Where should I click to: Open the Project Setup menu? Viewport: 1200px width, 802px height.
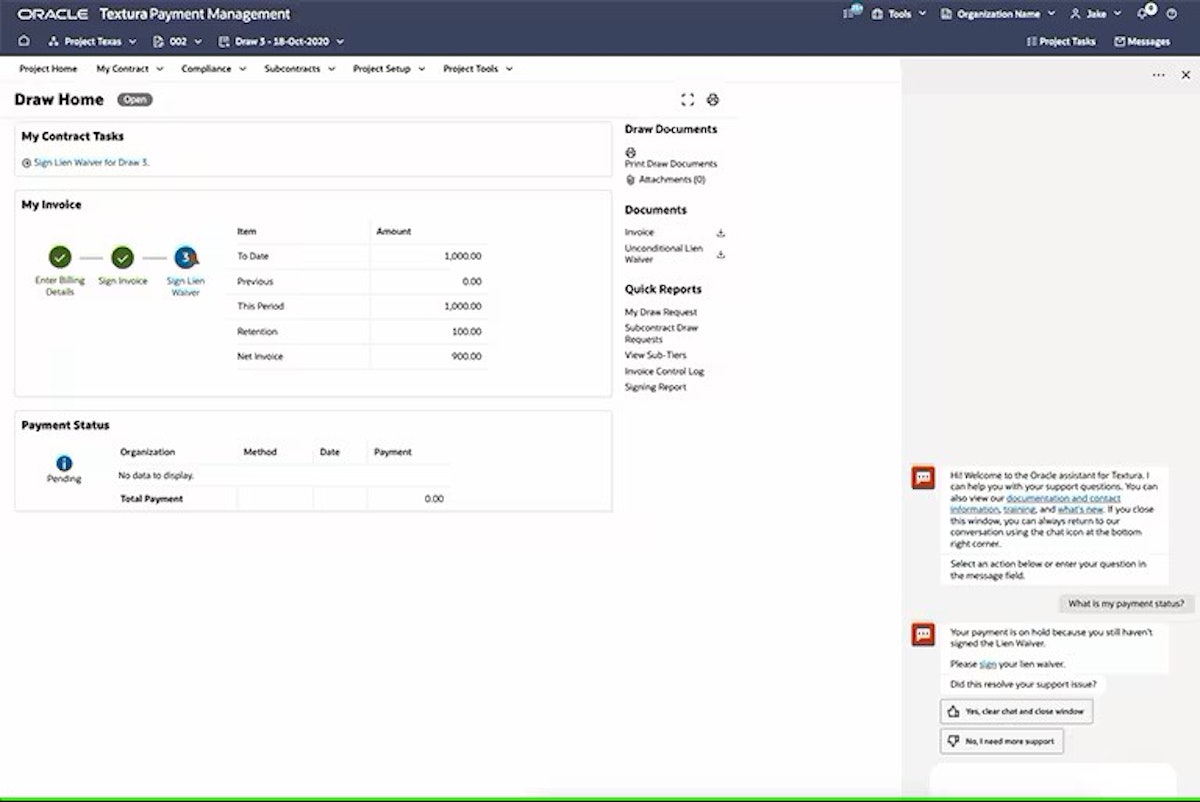pyautogui.click(x=388, y=68)
